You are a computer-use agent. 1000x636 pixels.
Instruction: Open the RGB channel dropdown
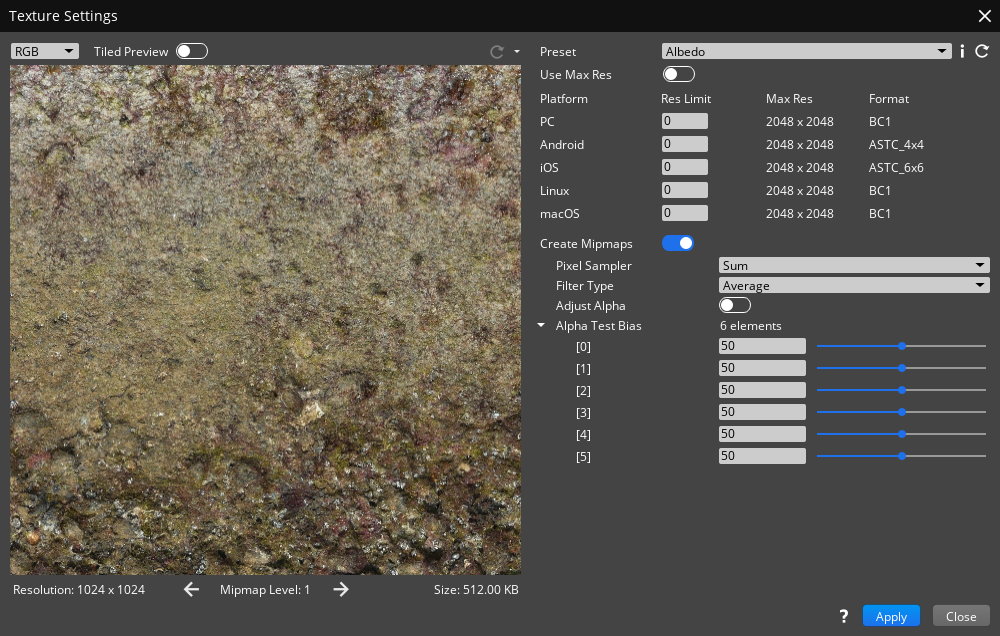tap(45, 51)
